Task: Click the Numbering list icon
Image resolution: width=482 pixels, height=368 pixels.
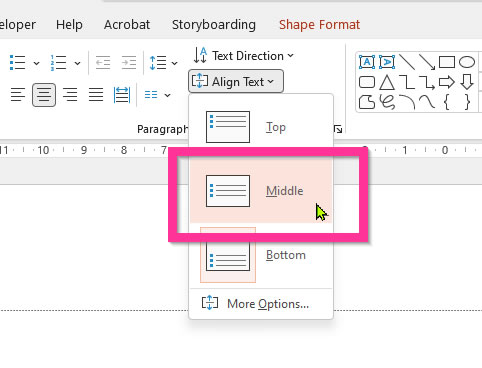Action: click(x=58, y=62)
